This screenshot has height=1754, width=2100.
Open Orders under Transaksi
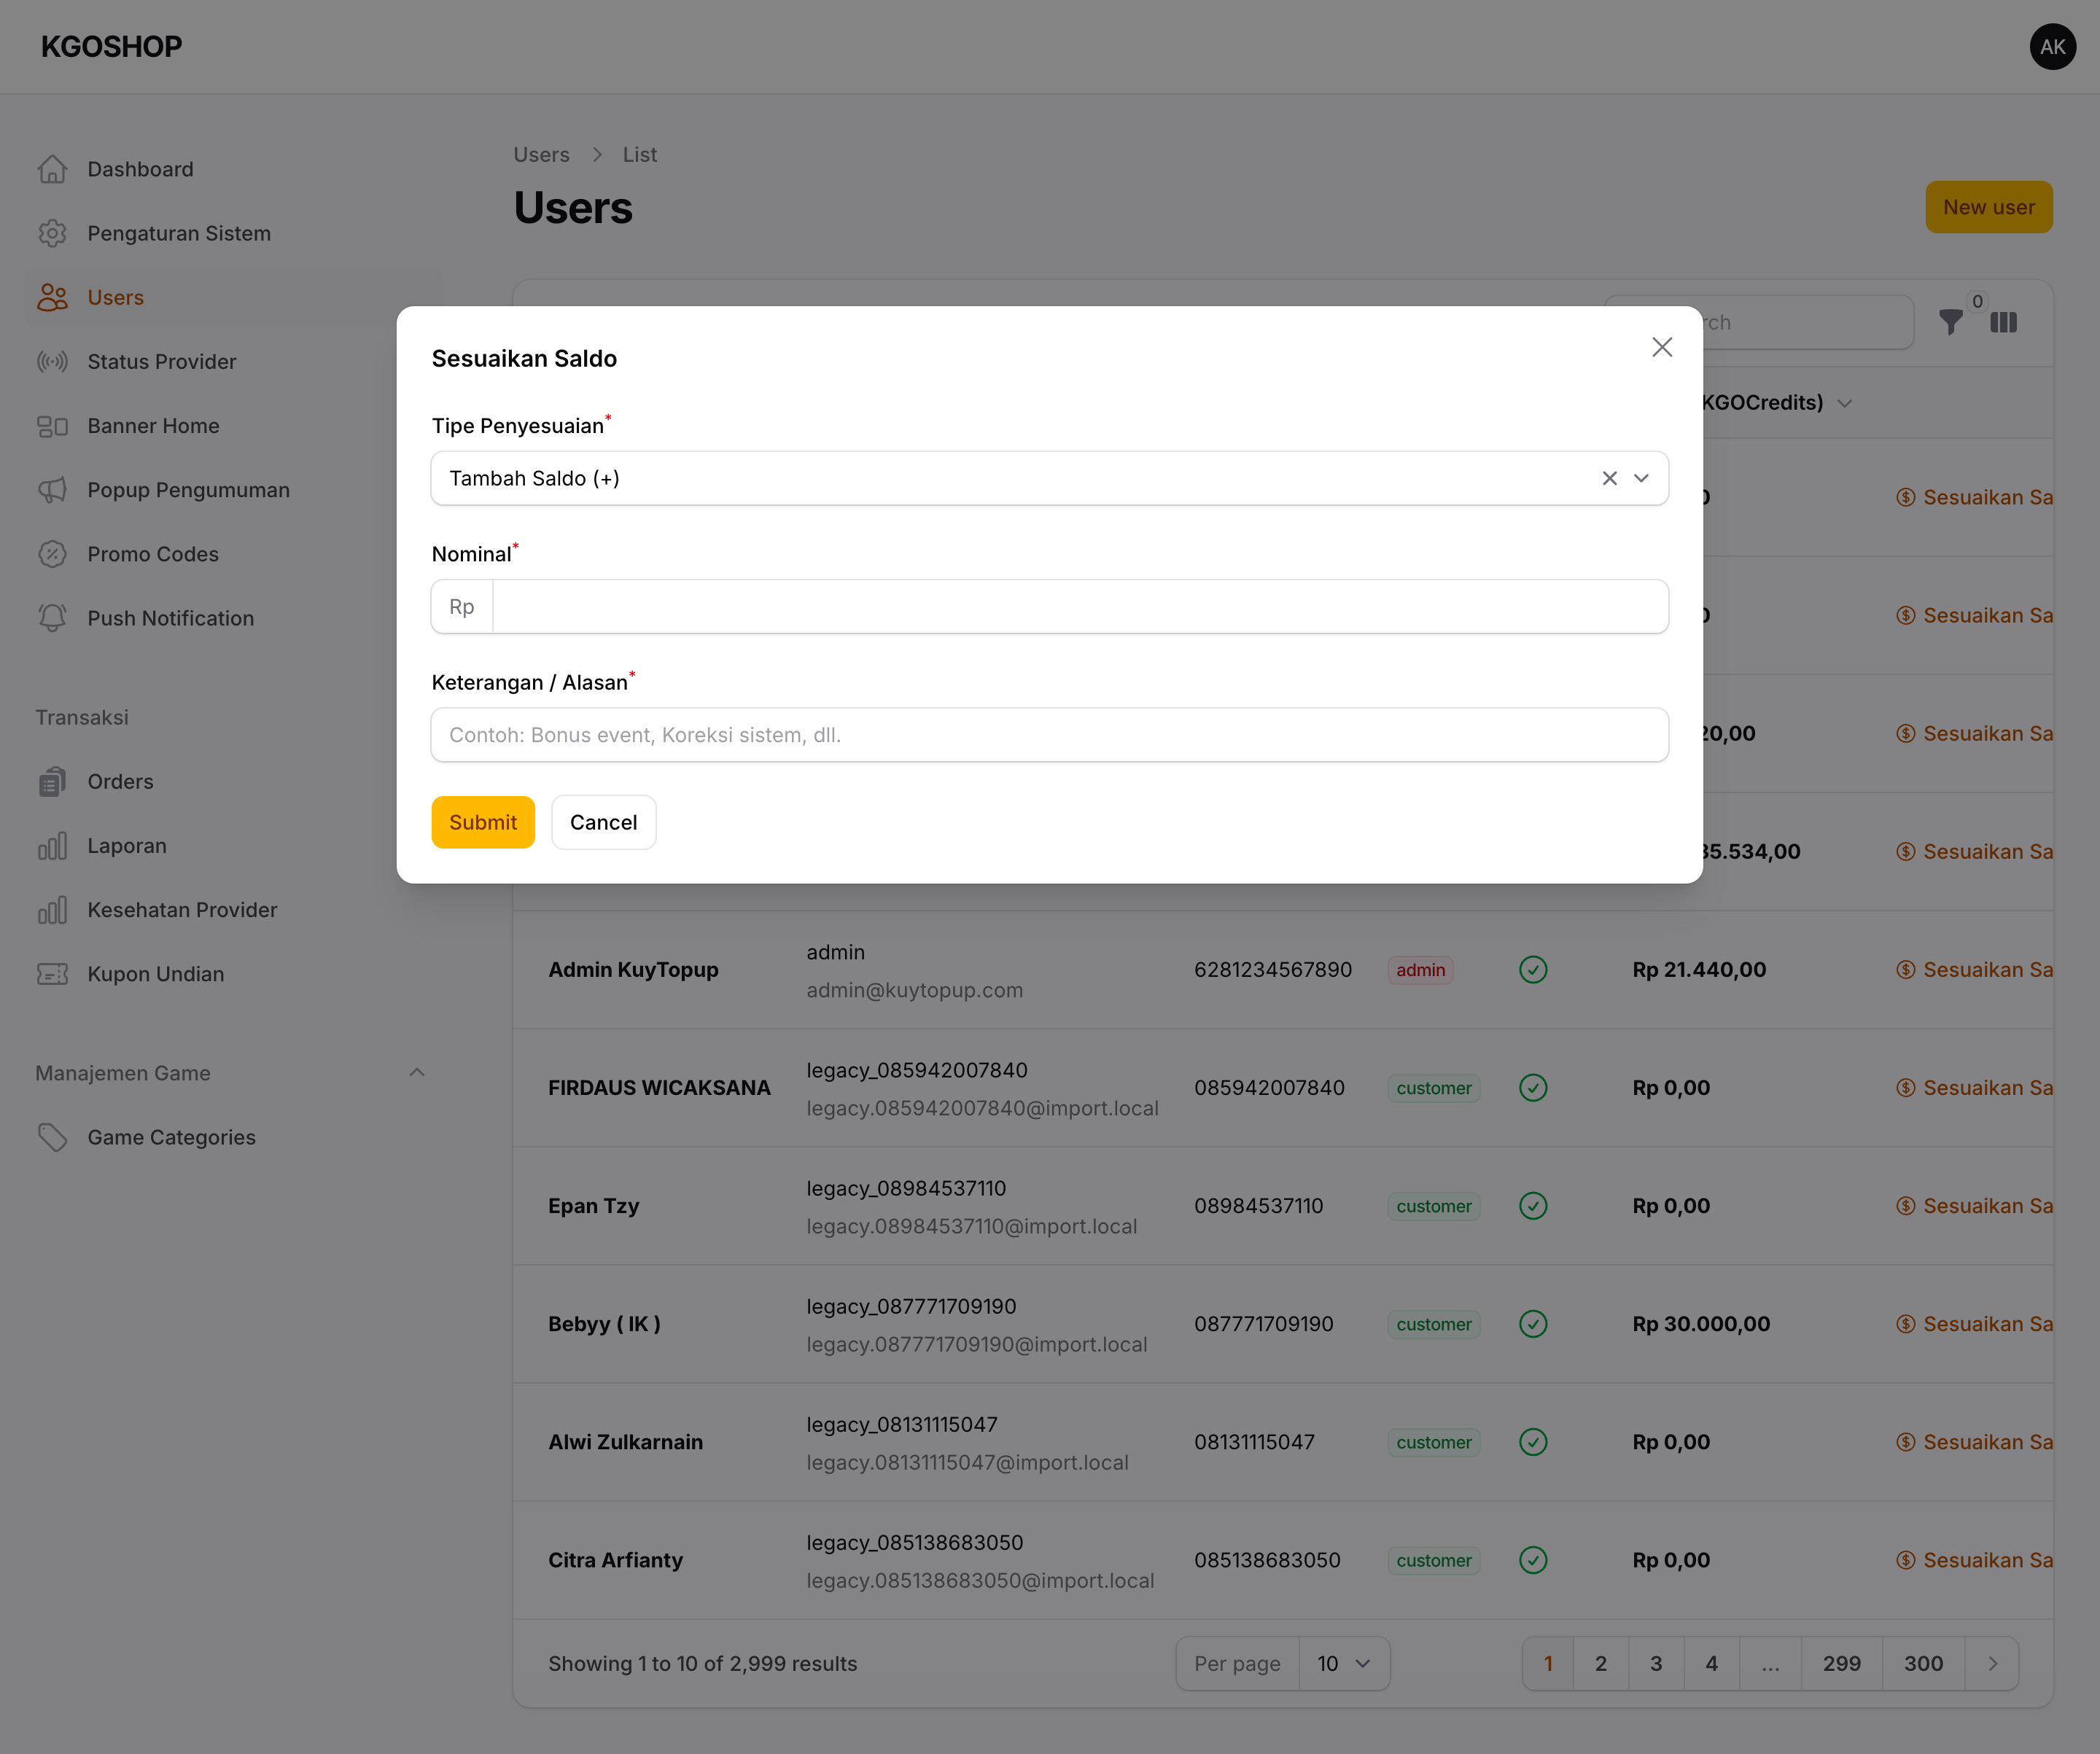(x=233, y=781)
